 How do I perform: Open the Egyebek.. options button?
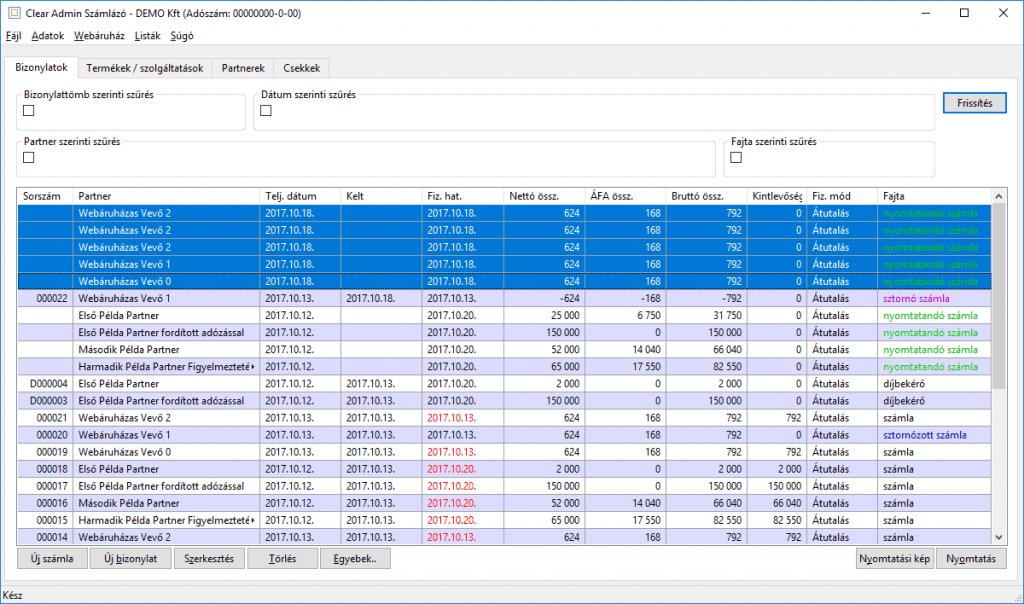coord(355,559)
